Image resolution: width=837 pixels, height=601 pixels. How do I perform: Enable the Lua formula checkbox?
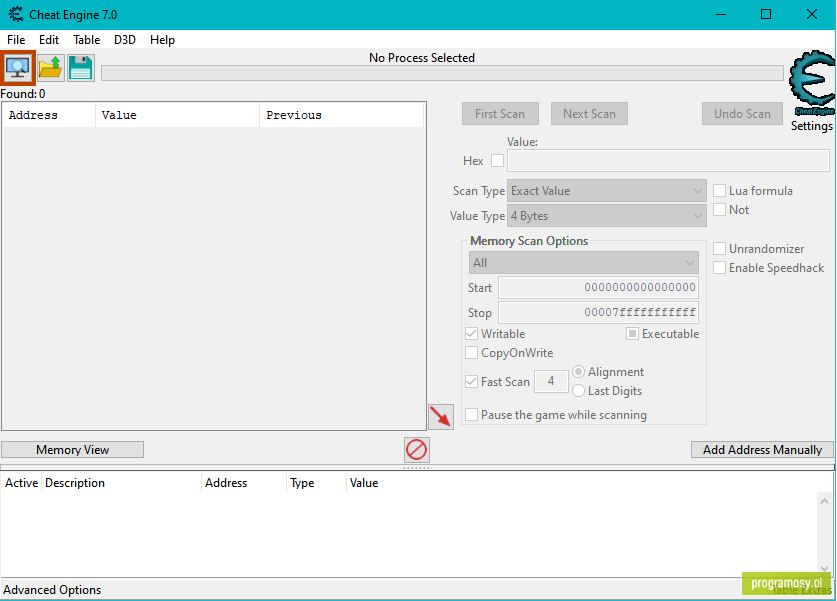tap(720, 191)
